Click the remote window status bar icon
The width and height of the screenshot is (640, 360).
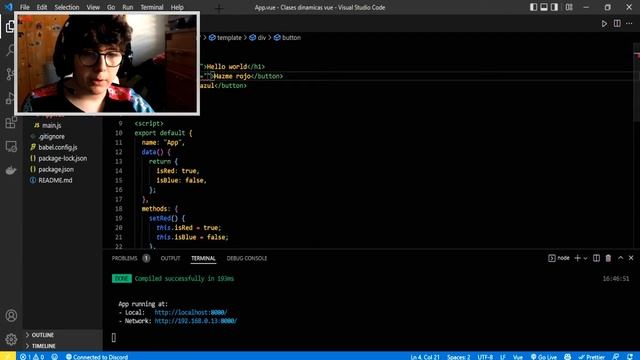point(7,356)
